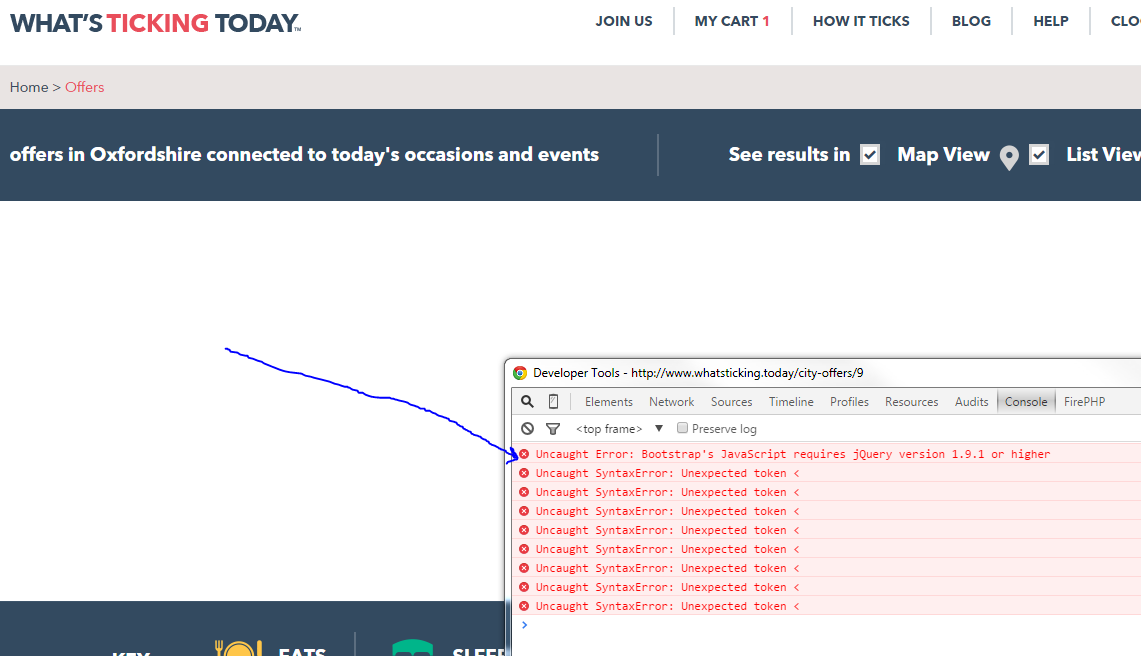Enable the Preserve log checkbox
The image size is (1141, 656).
(682, 428)
